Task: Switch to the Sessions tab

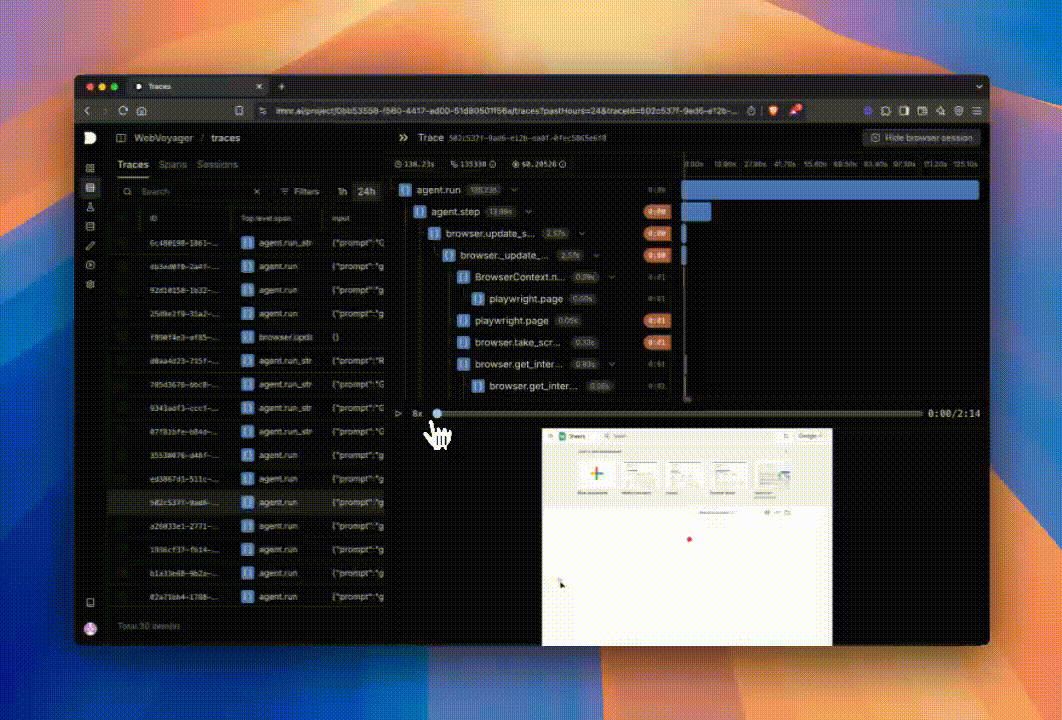Action: (217, 164)
